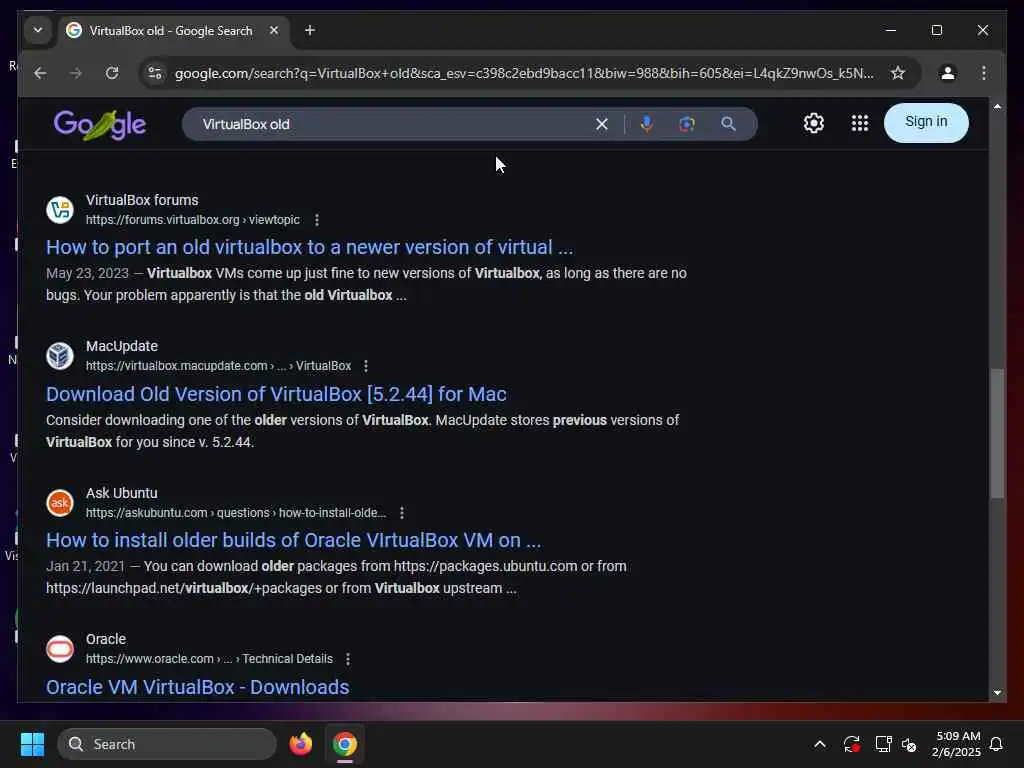
Task: Click the askubuntu.com URL text
Action: (236, 513)
